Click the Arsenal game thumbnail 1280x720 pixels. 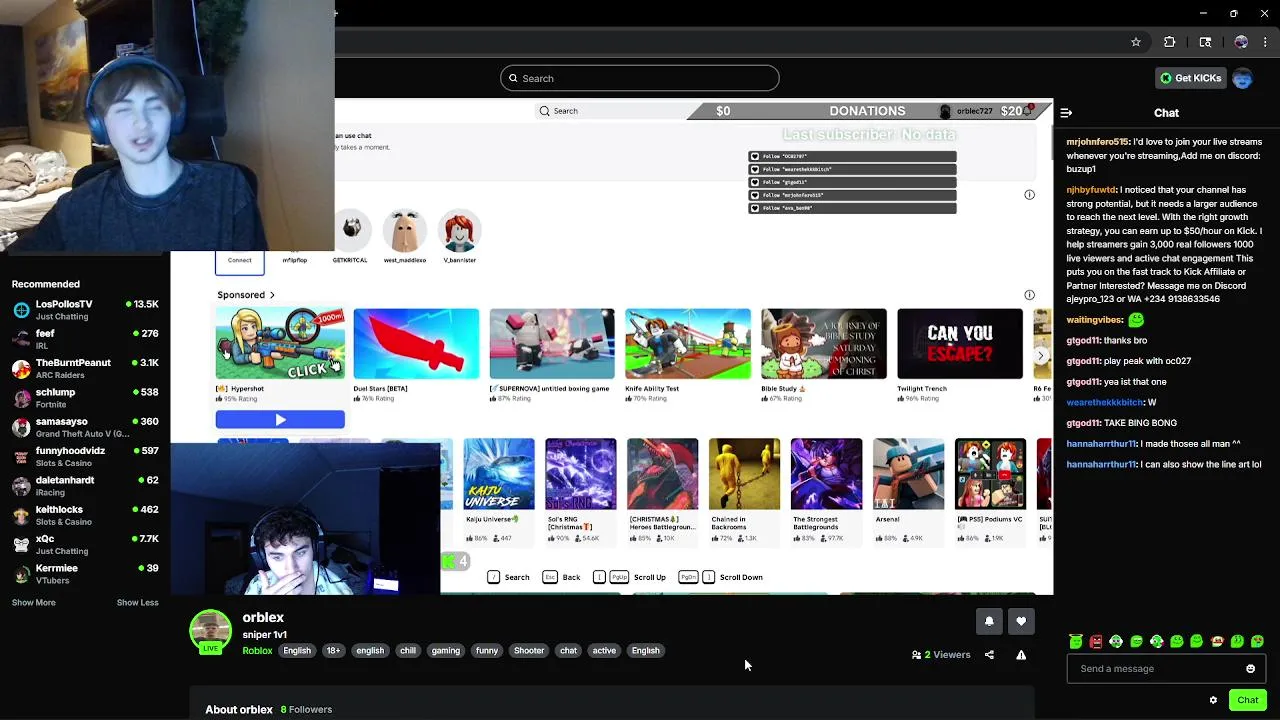pos(908,474)
